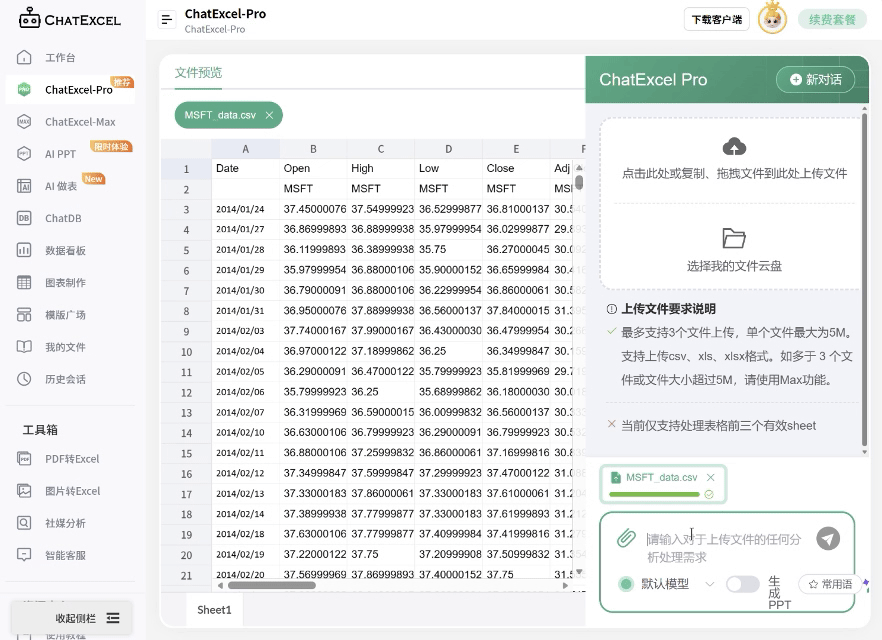The height and width of the screenshot is (640, 882).
Task: Open the 历史会话 clock icon
Action: tap(24, 379)
